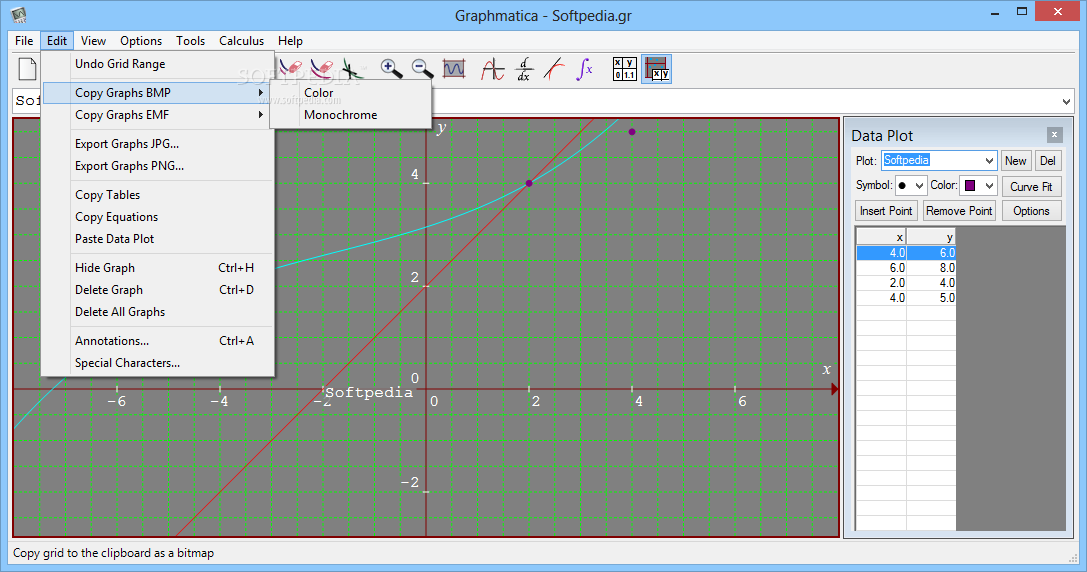Image resolution: width=1087 pixels, height=572 pixels.
Task: Click the Zoom Out magnifier icon
Action: tap(422, 68)
